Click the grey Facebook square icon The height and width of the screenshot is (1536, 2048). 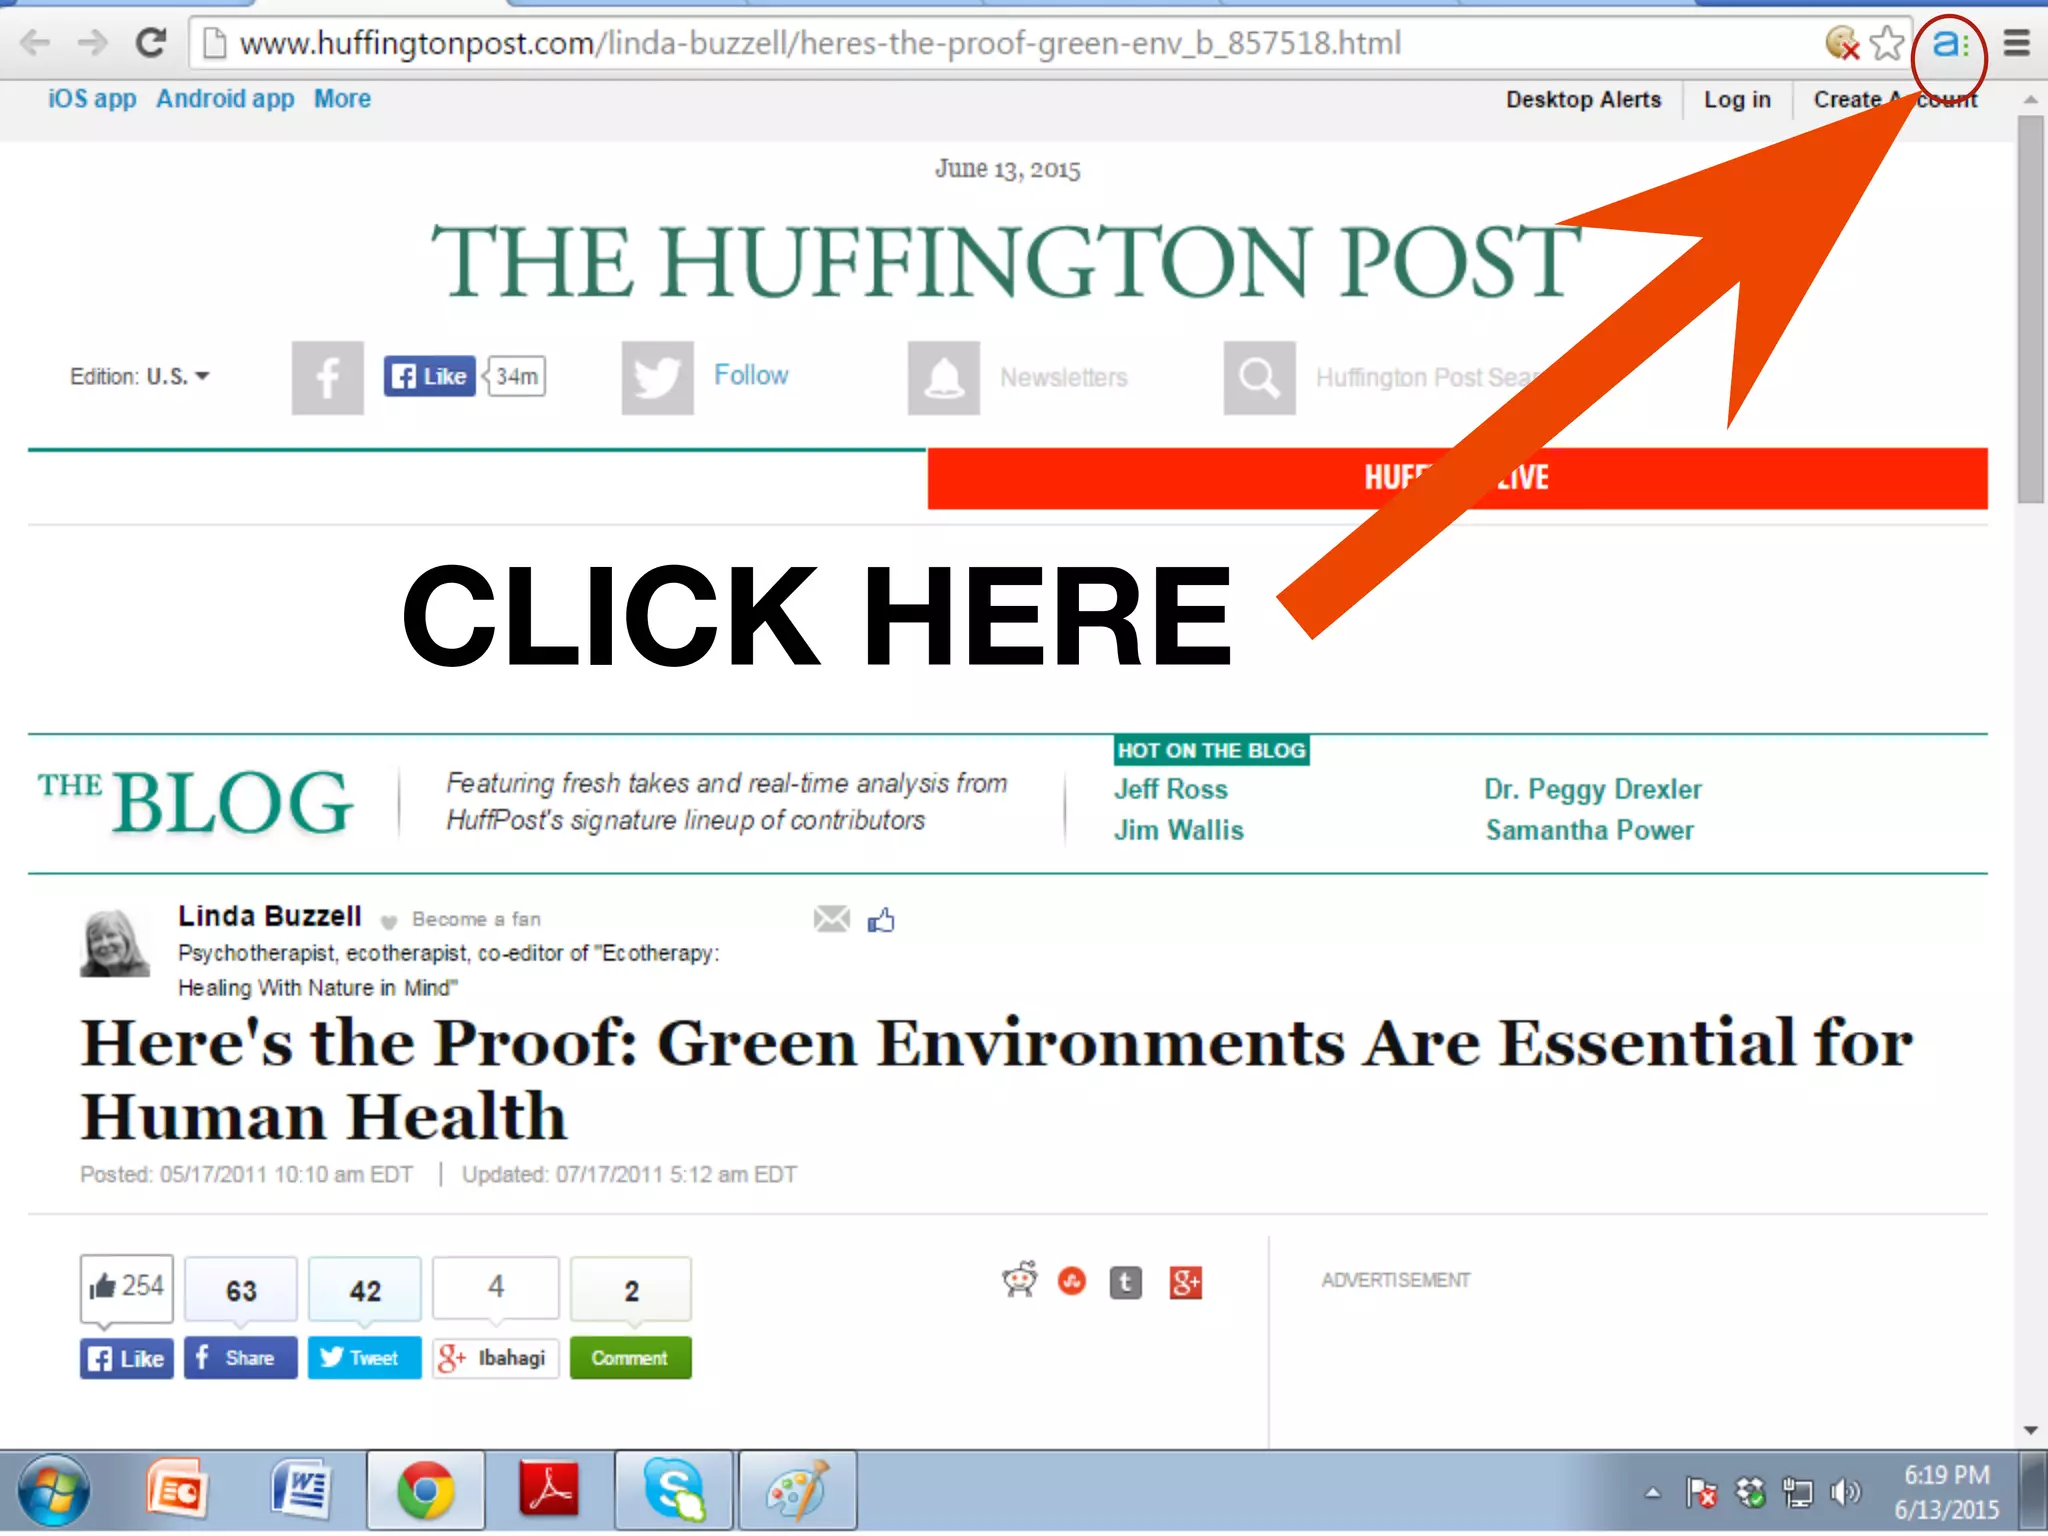click(x=327, y=377)
